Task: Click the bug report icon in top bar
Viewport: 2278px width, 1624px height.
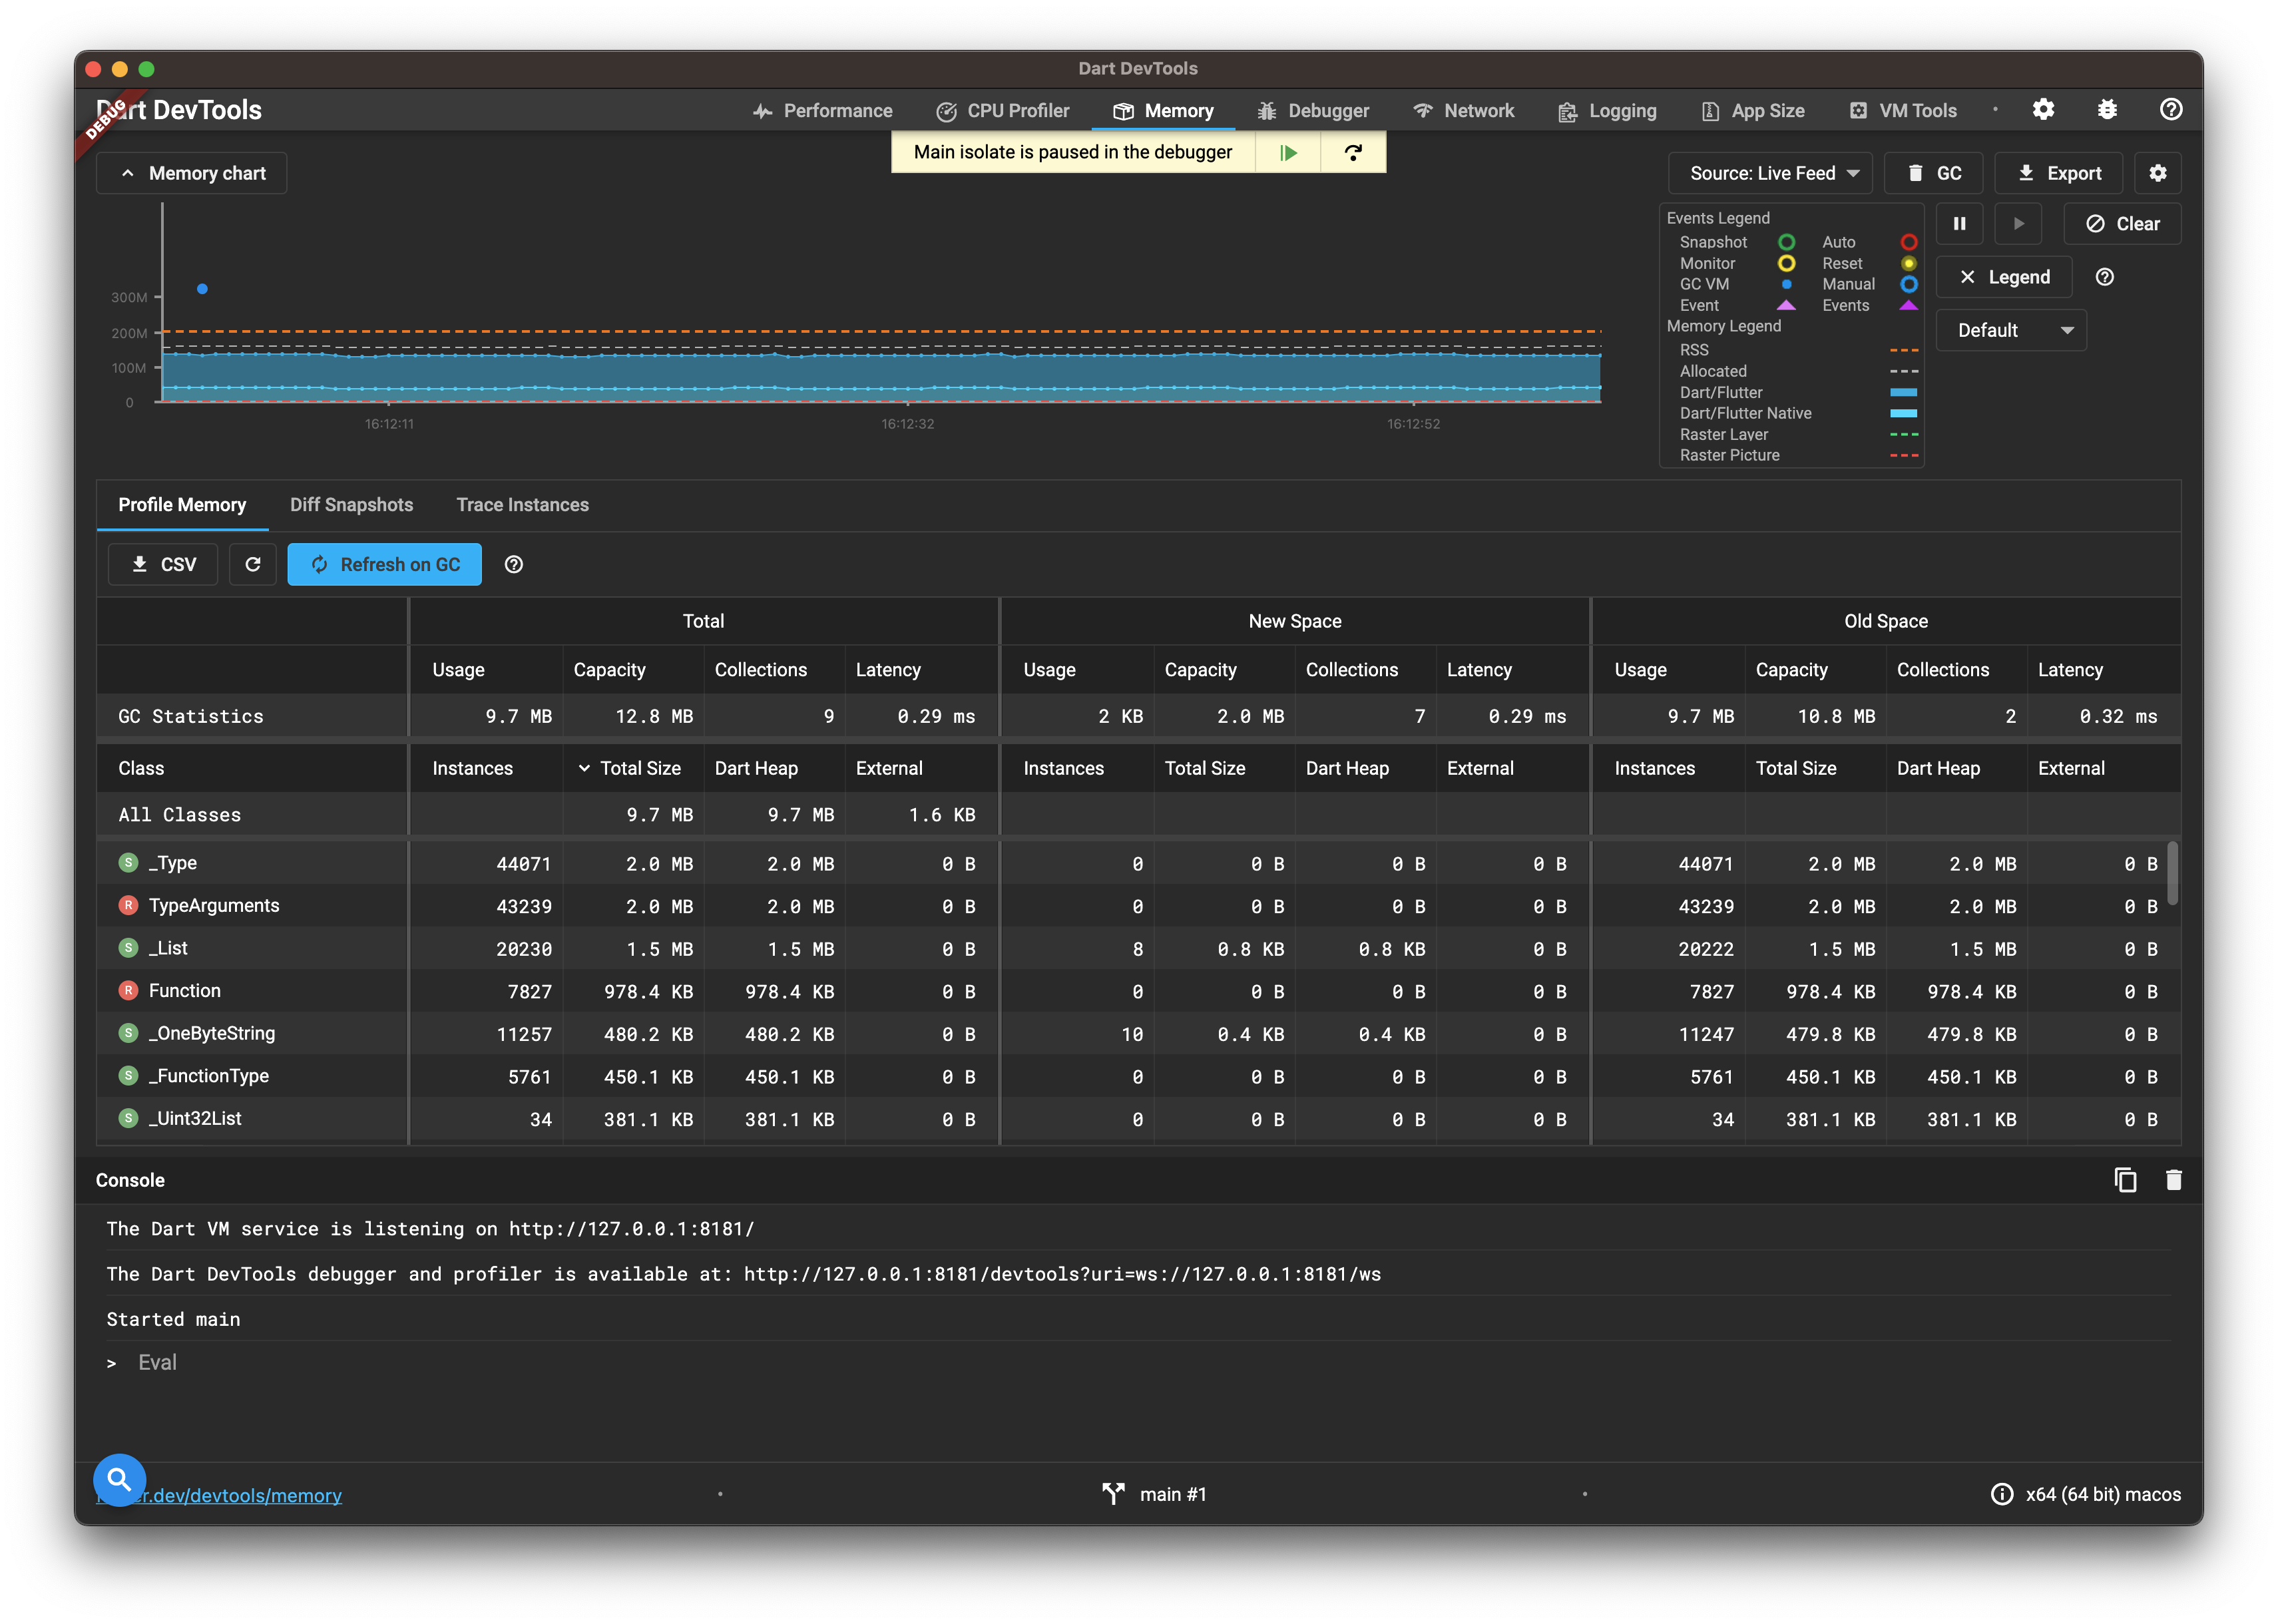Action: click(x=2107, y=110)
